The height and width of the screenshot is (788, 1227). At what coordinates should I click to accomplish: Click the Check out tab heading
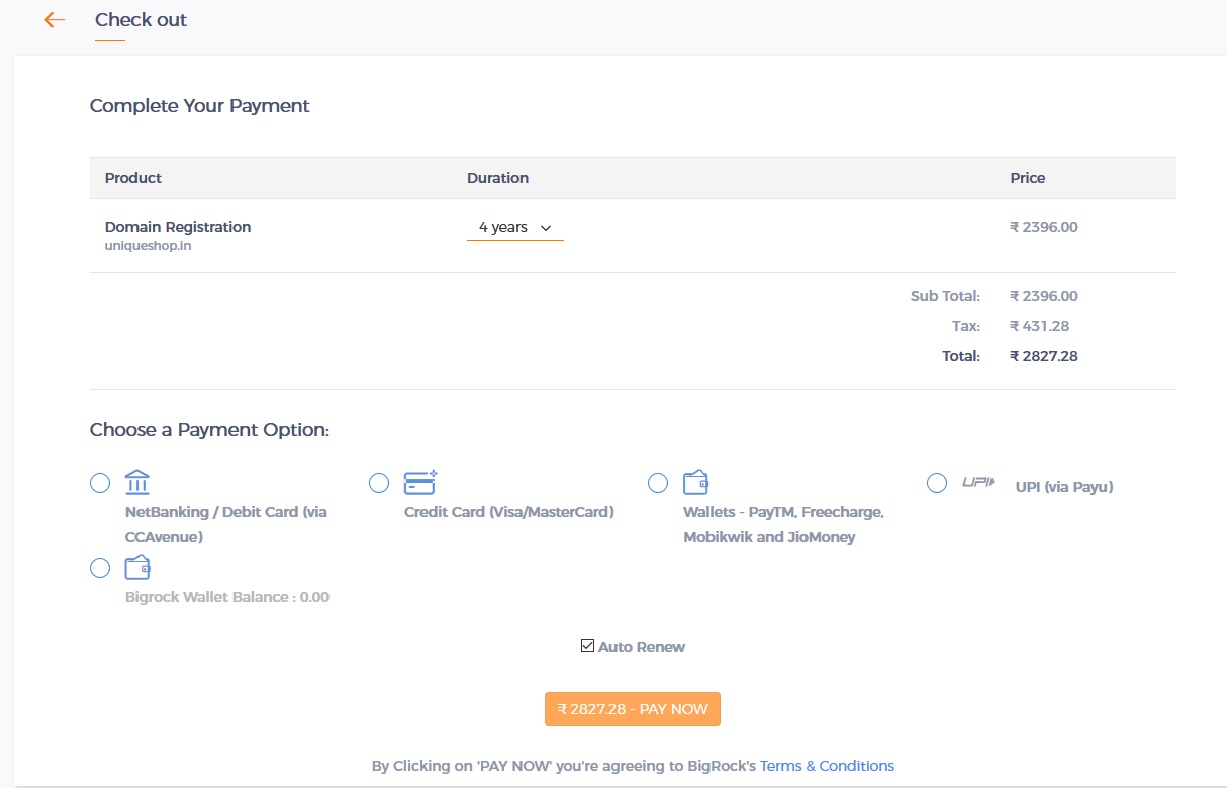tap(141, 19)
